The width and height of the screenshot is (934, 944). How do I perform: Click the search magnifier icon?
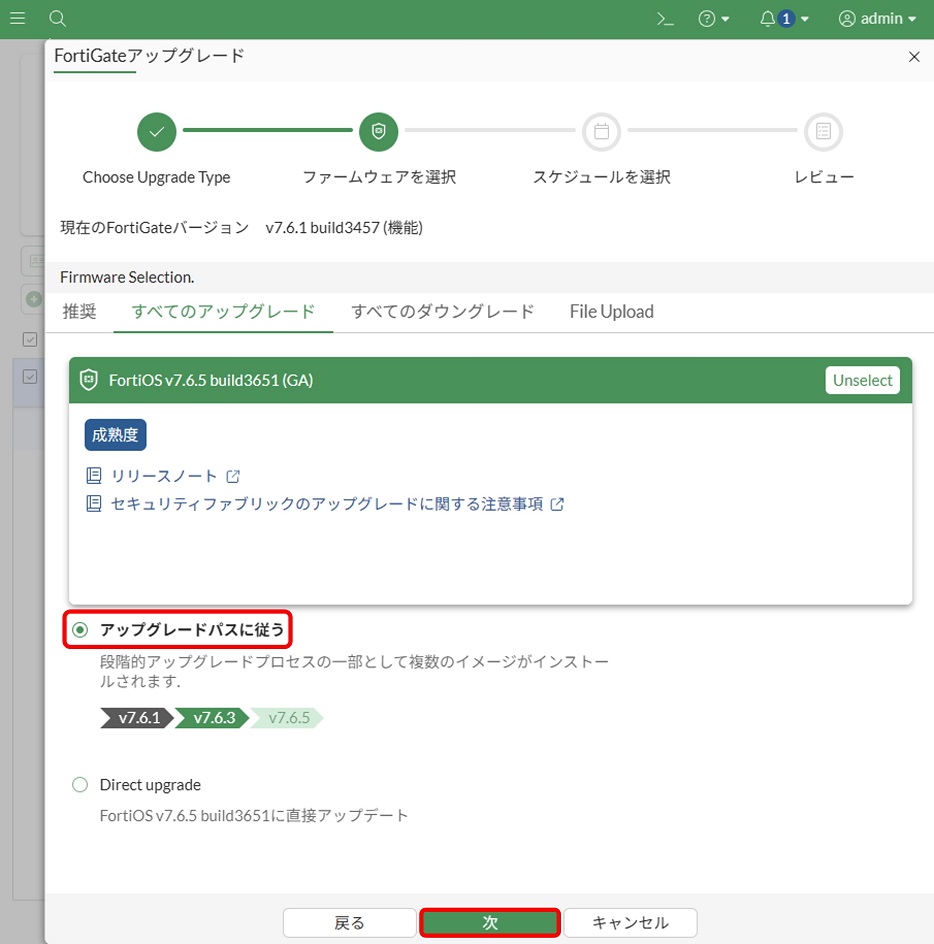click(58, 19)
